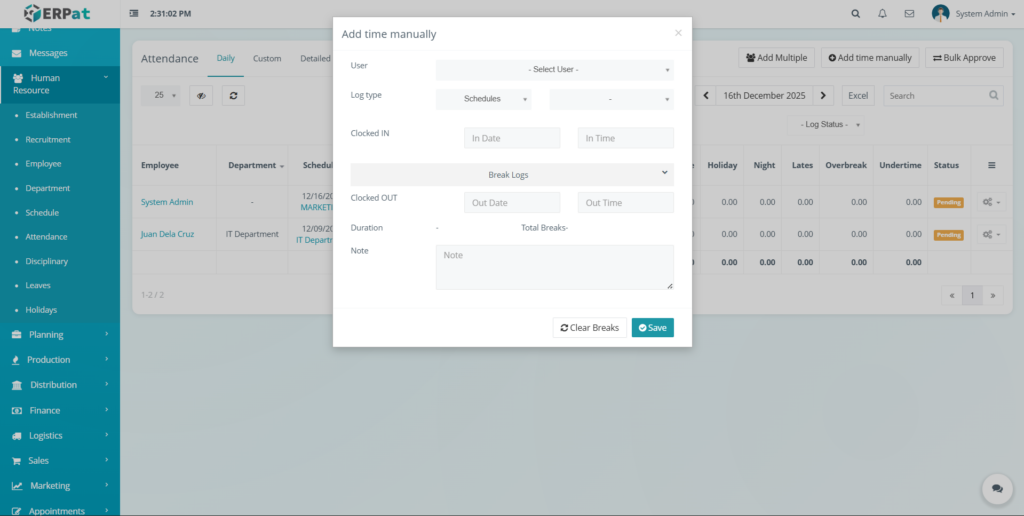
Task: Focus the In Date field
Action: [512, 138]
